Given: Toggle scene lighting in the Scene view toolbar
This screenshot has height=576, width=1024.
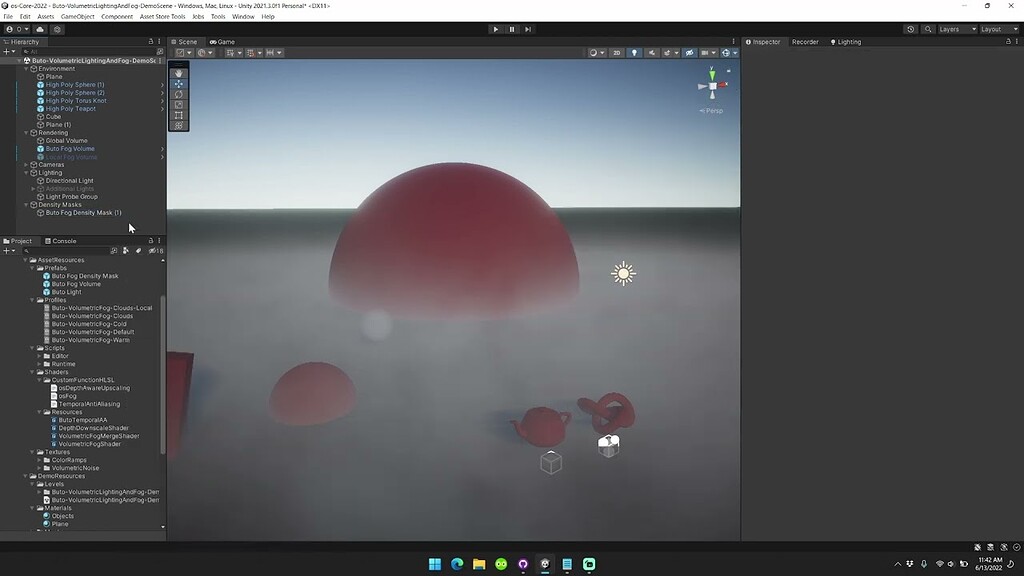Looking at the screenshot, I should pyautogui.click(x=635, y=52).
